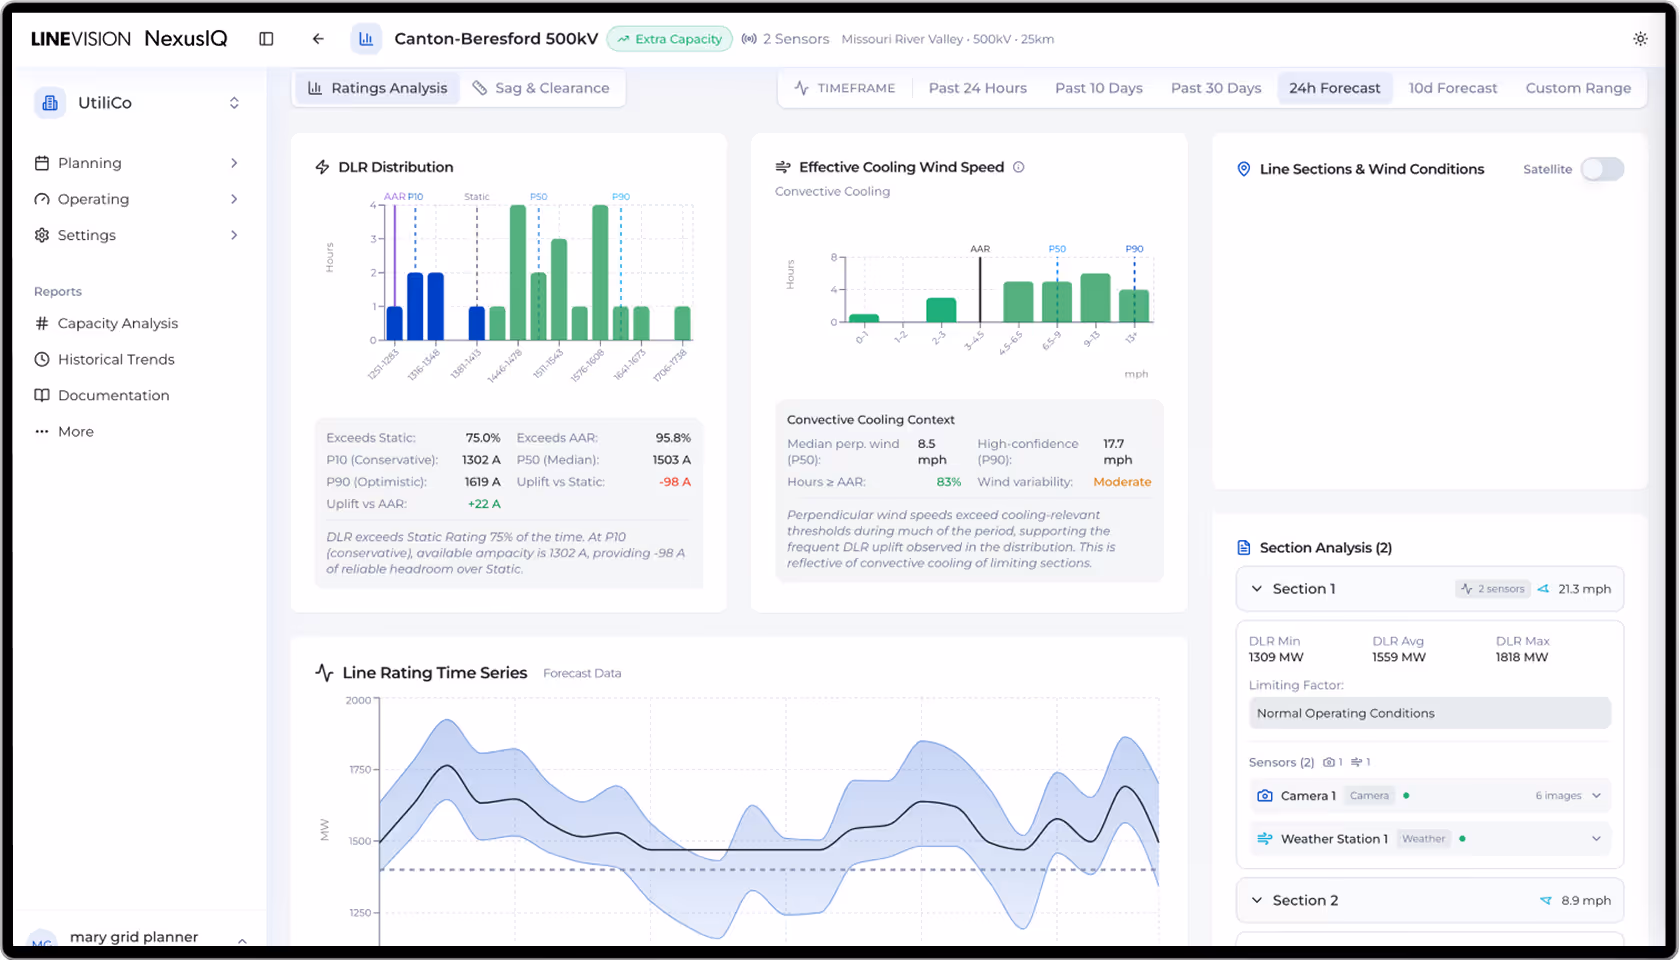Open the UtiliCo organization switcher
1680x960 pixels.
[x=234, y=103]
